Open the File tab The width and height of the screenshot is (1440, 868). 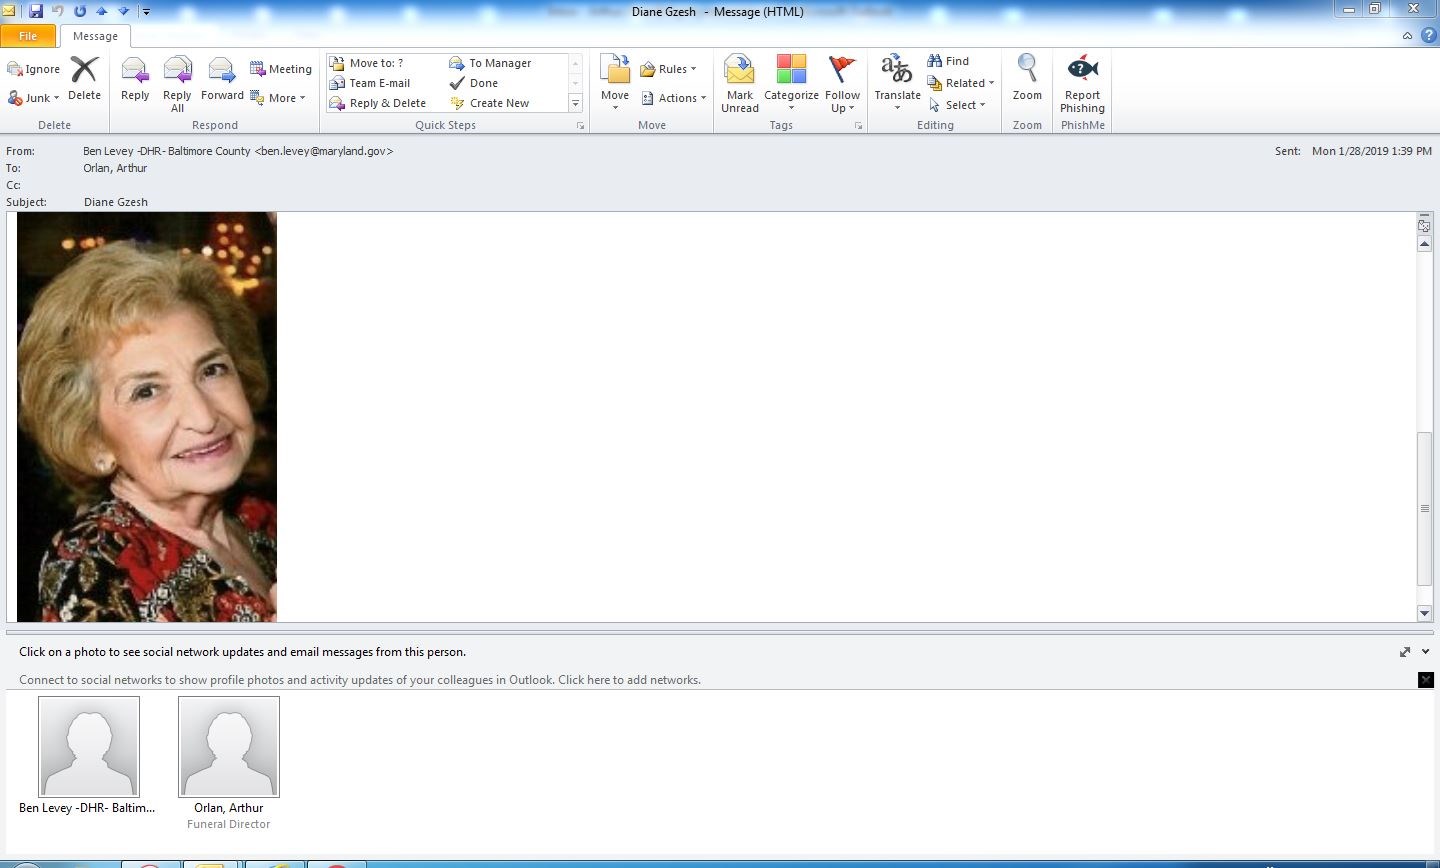click(28, 36)
